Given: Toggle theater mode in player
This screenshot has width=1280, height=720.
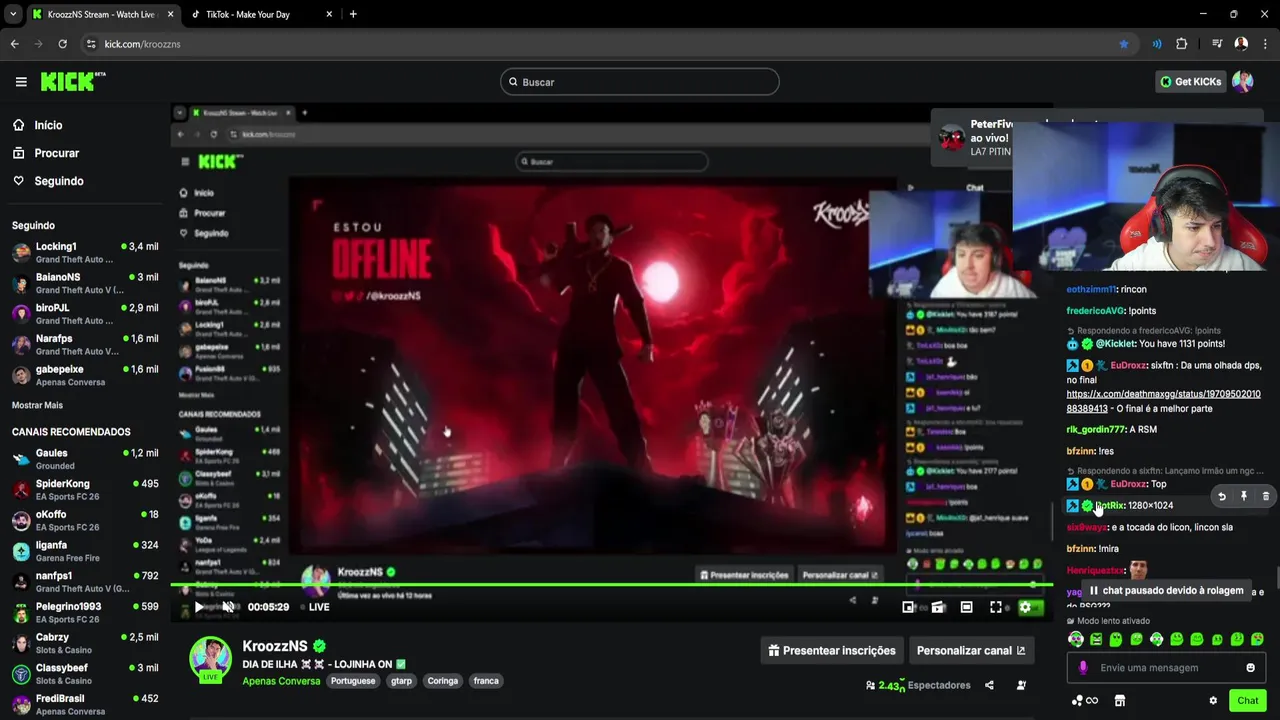Looking at the screenshot, I should [966, 607].
